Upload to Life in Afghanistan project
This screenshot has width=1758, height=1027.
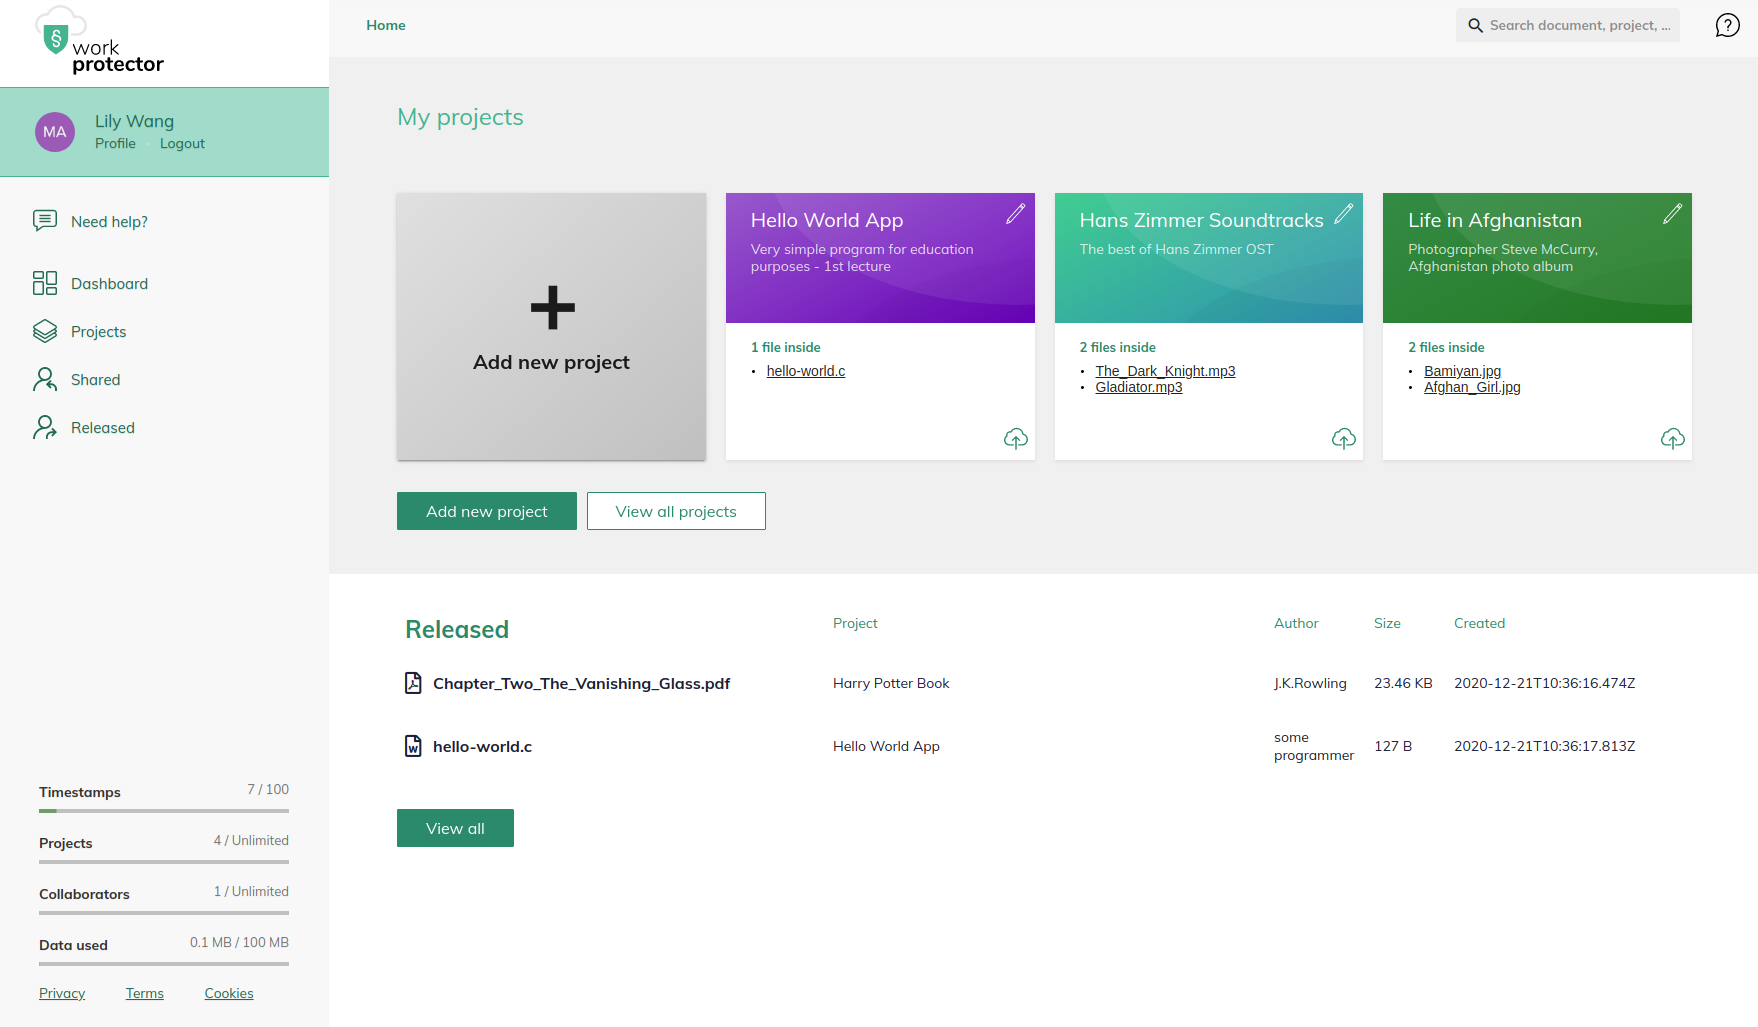click(x=1672, y=438)
